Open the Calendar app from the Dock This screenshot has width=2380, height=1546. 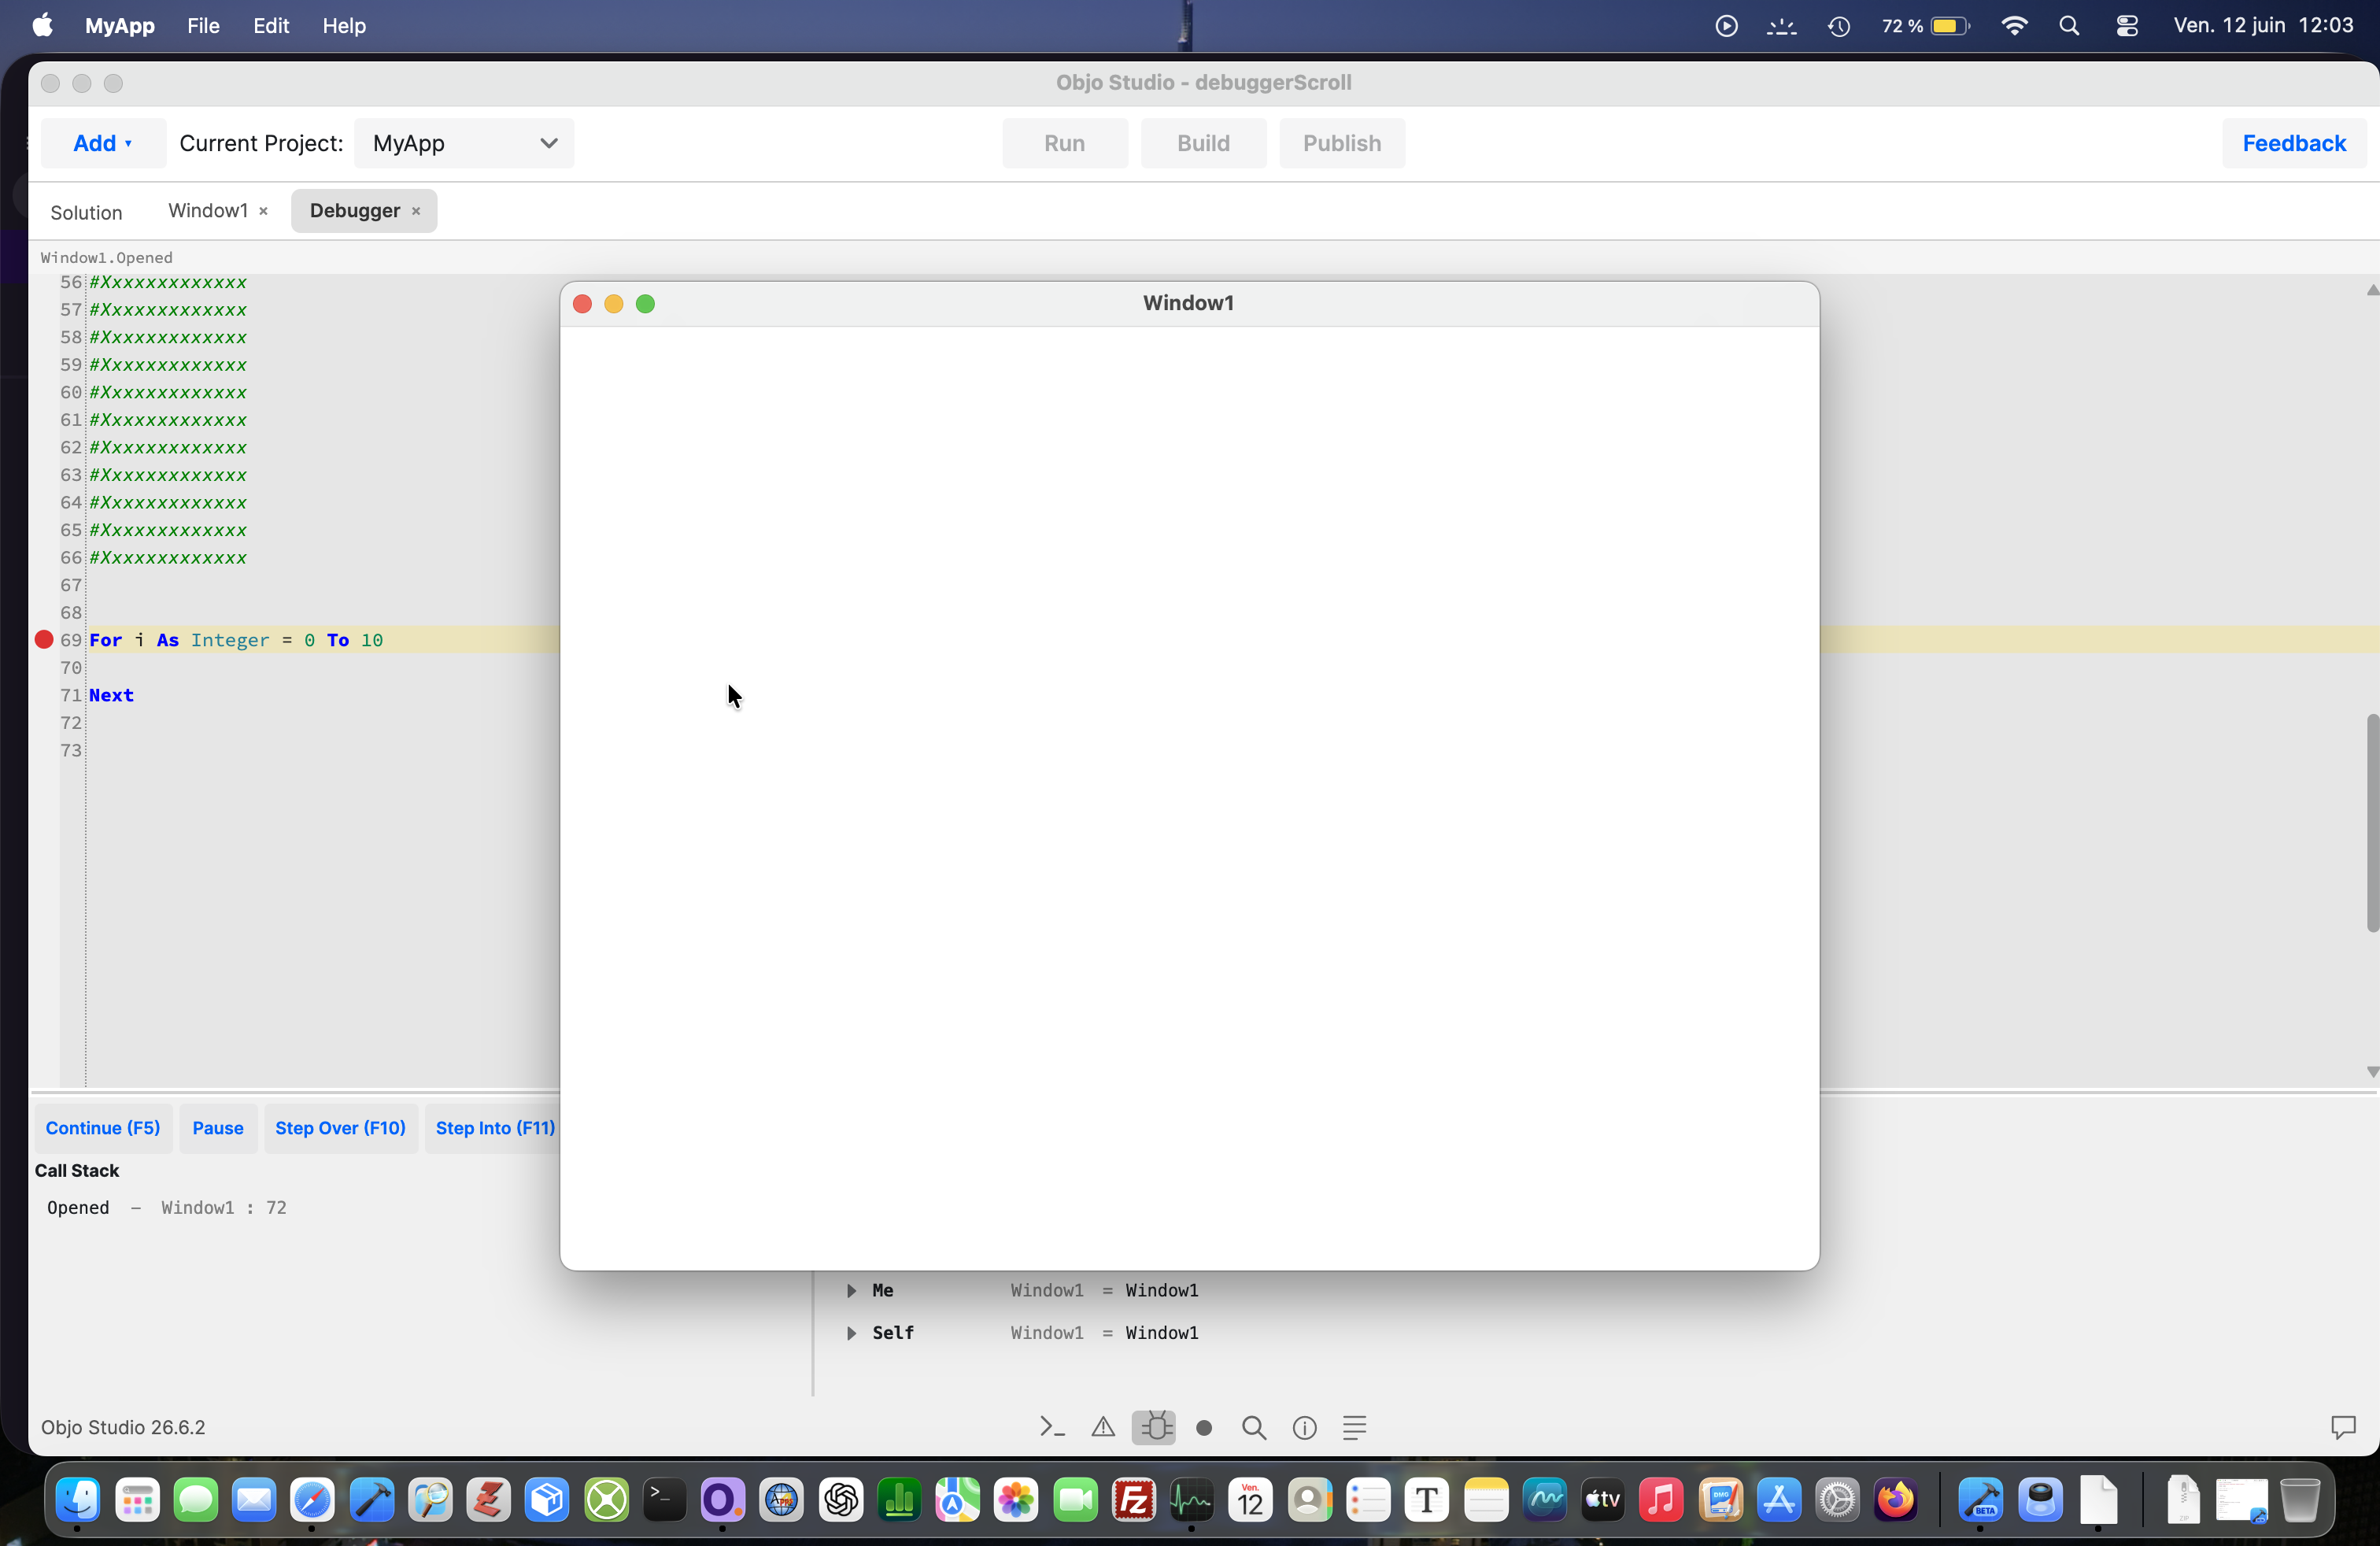pyautogui.click(x=1250, y=1499)
